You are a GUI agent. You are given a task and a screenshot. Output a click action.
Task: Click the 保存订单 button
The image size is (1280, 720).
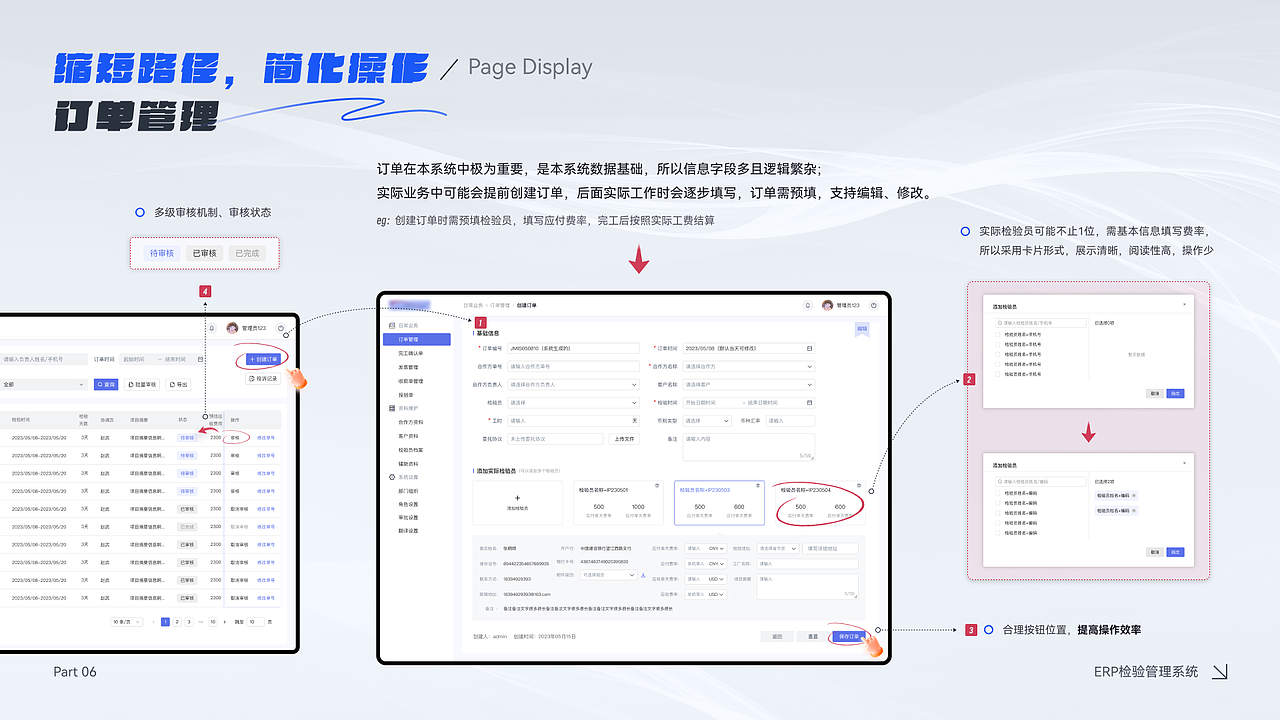(849, 636)
